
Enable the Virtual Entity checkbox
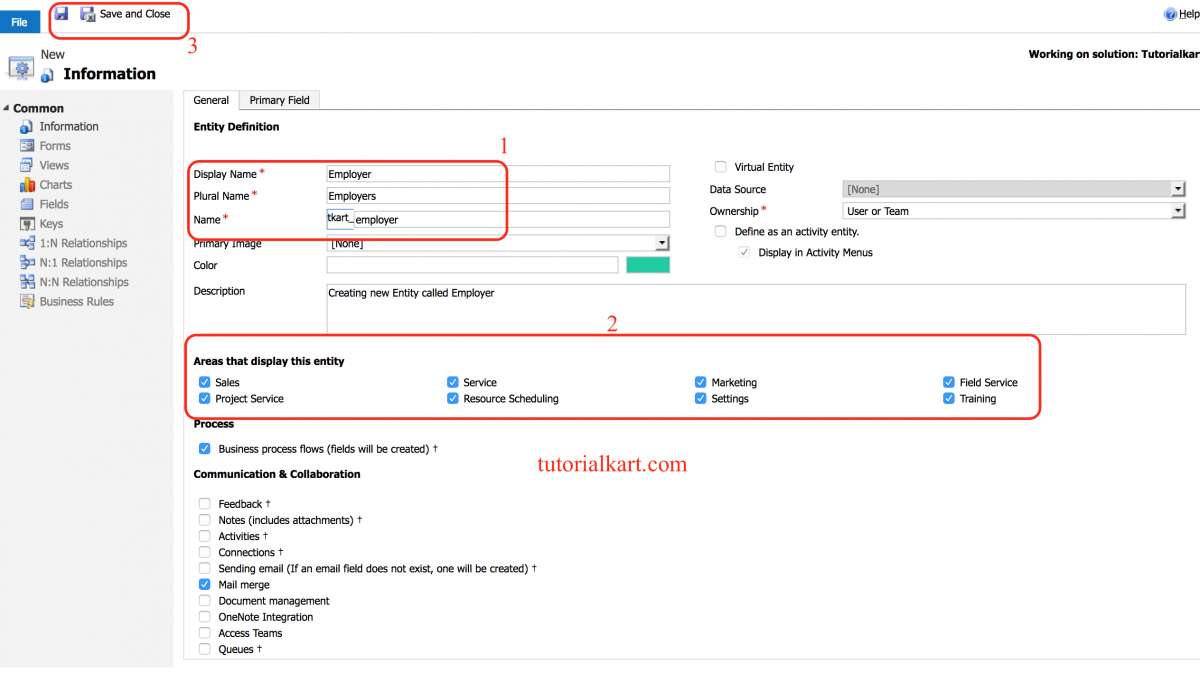pyautogui.click(x=720, y=167)
